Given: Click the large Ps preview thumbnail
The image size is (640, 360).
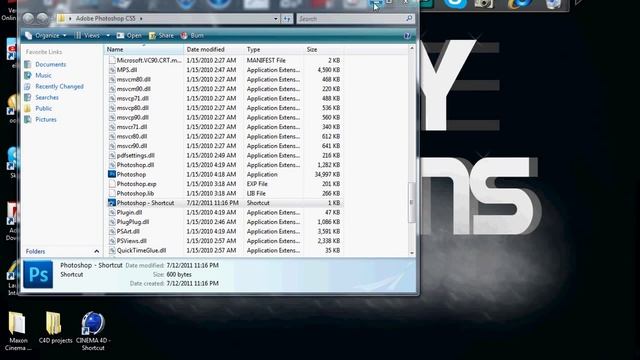Looking at the screenshot, I should [x=38, y=274].
